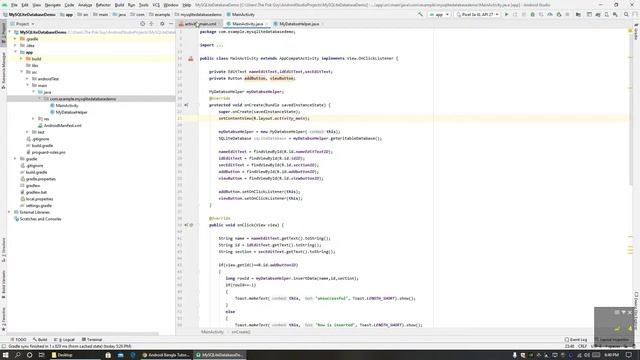Click the Windows taskbar search icon
Screen dimensions: 640x360
[x=18, y=355]
